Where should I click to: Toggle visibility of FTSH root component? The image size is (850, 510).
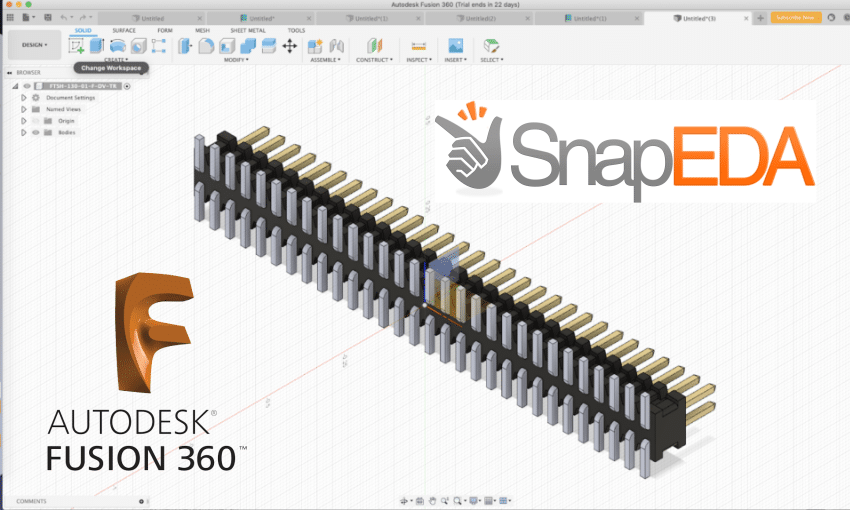(27, 86)
